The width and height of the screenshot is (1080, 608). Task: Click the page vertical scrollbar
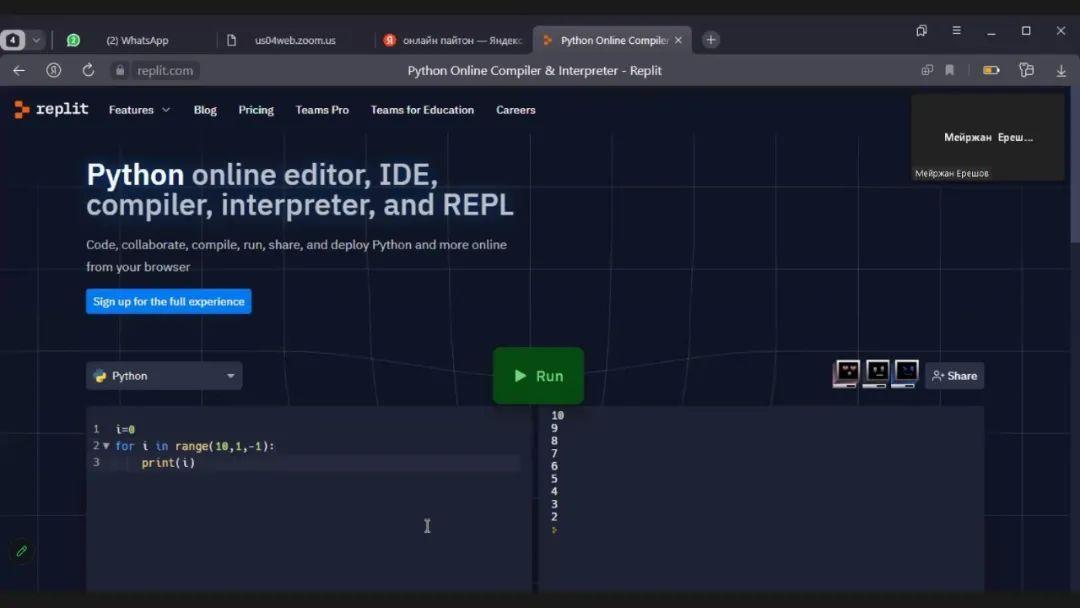tap(1075, 165)
